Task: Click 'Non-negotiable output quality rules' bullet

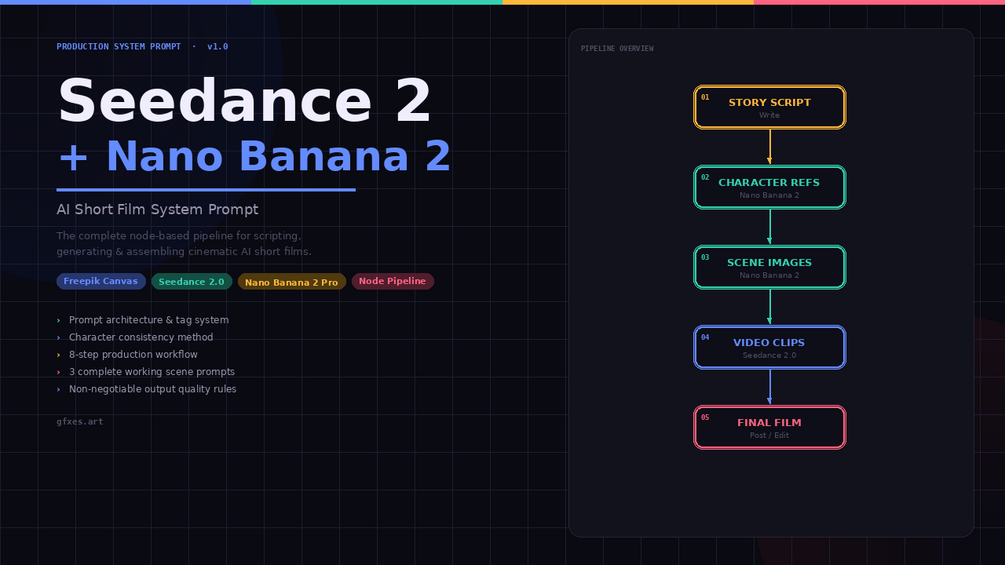Action: [153, 389]
